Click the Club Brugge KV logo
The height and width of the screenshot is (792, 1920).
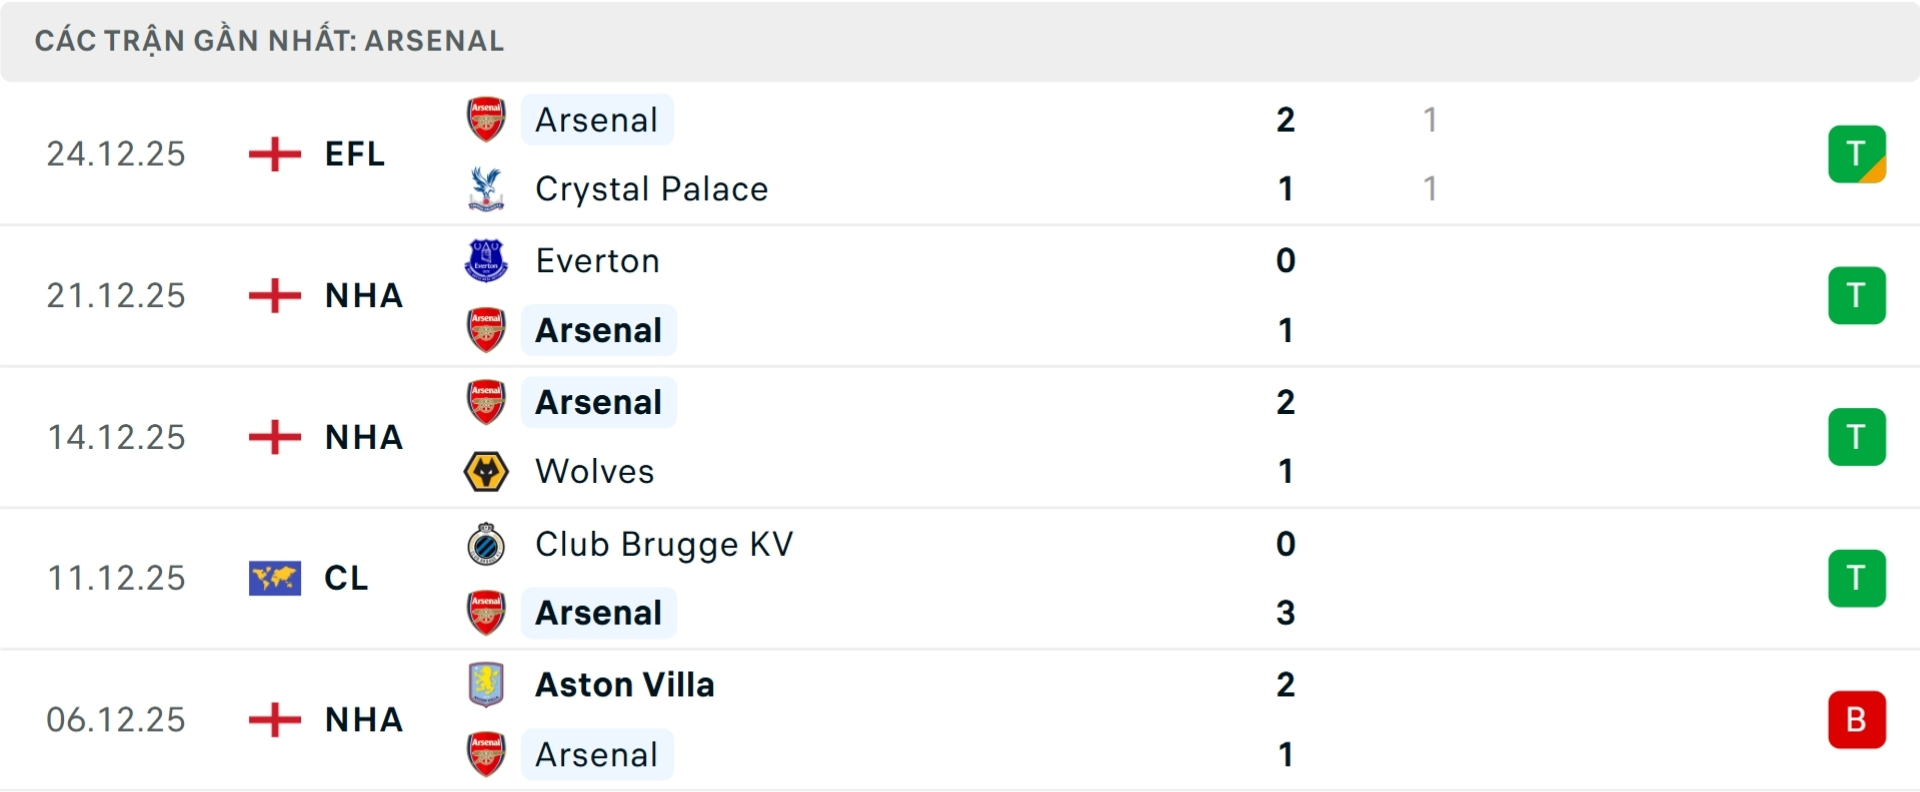486,544
